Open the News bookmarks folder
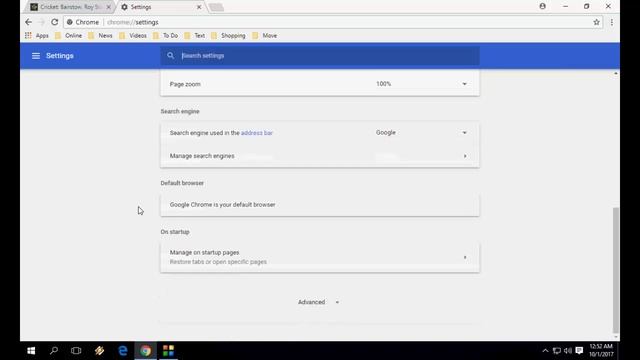 pos(100,36)
